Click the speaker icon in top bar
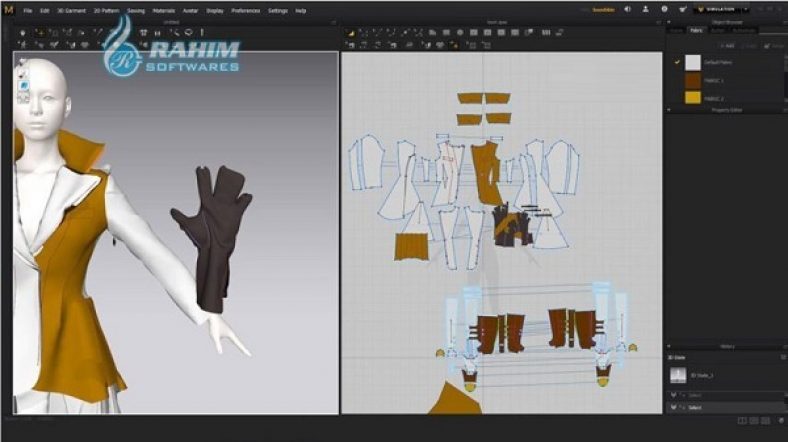This screenshot has height=442, width=788. pos(628,9)
